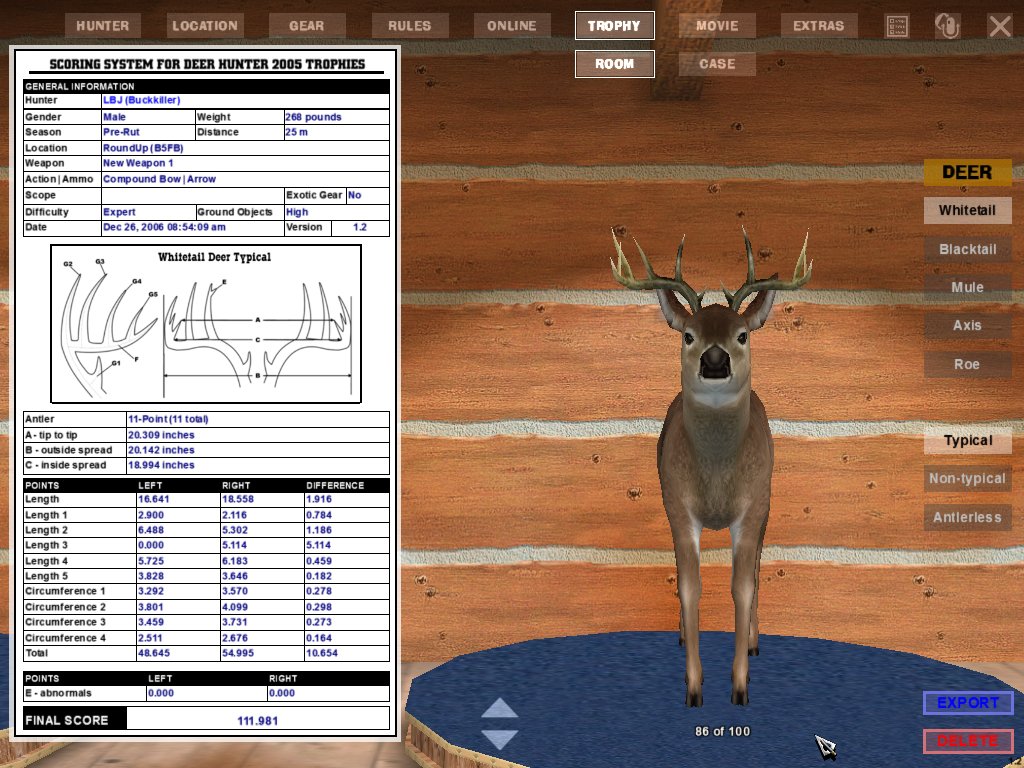Select Whitetail species filter
The width and height of the screenshot is (1024, 768).
(967, 210)
